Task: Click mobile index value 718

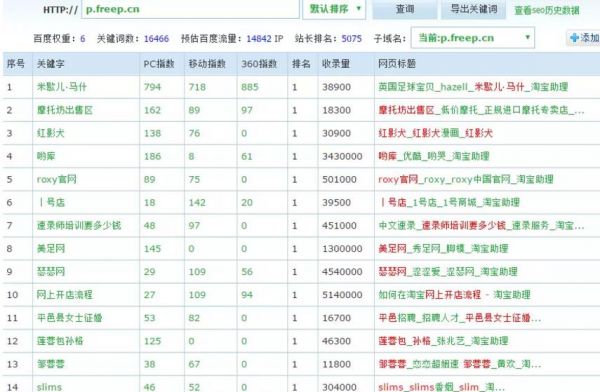Action: click(197, 87)
